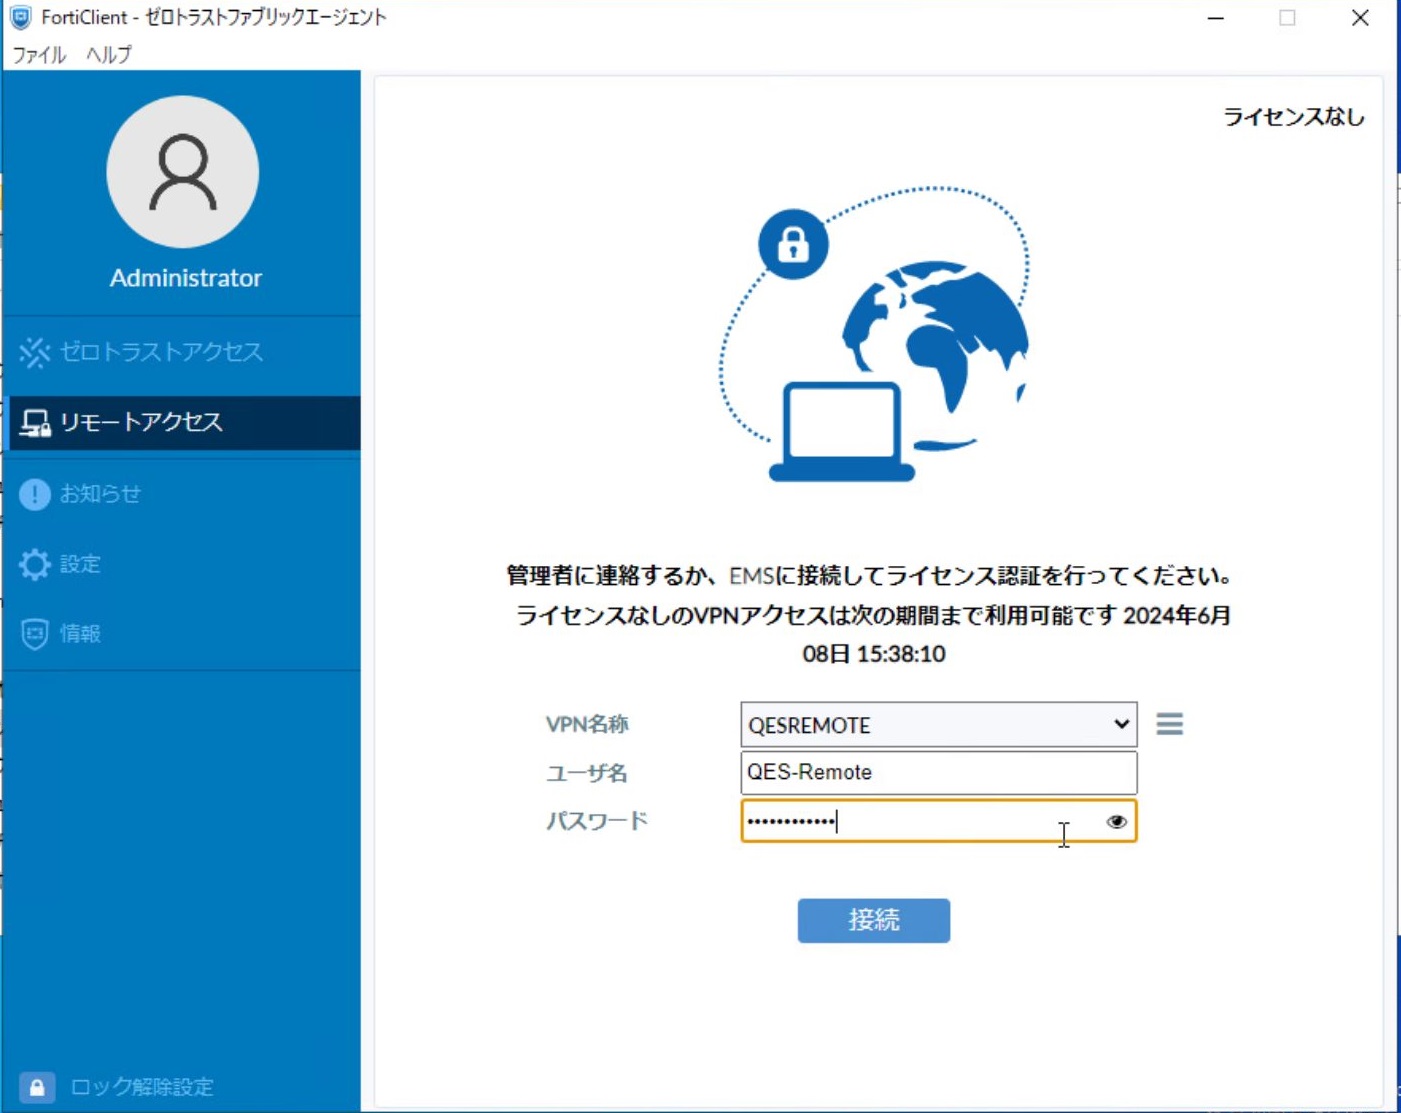Image resolution: width=1401 pixels, height=1113 pixels.
Task: Click the VPN名称 label
Action: click(587, 724)
